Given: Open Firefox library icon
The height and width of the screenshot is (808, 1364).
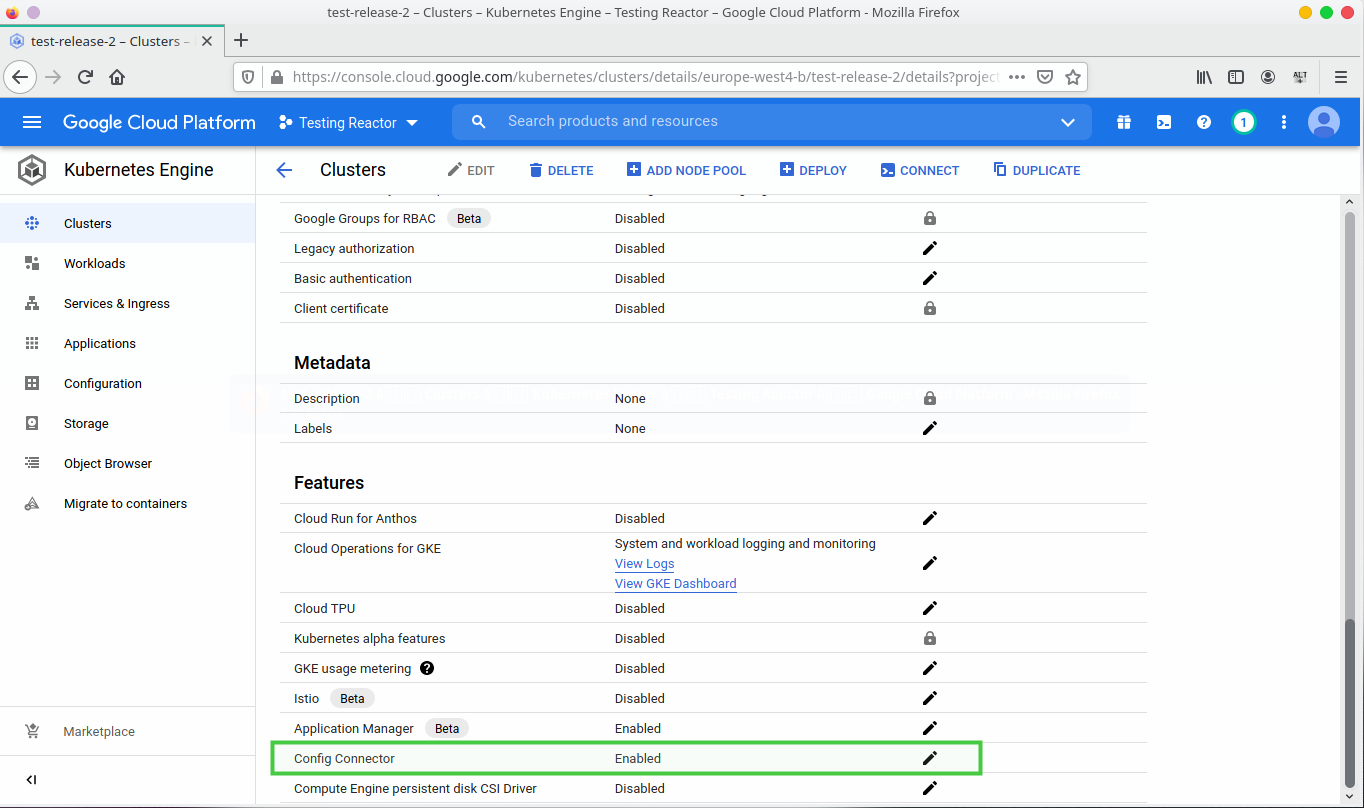Looking at the screenshot, I should tap(1204, 77).
